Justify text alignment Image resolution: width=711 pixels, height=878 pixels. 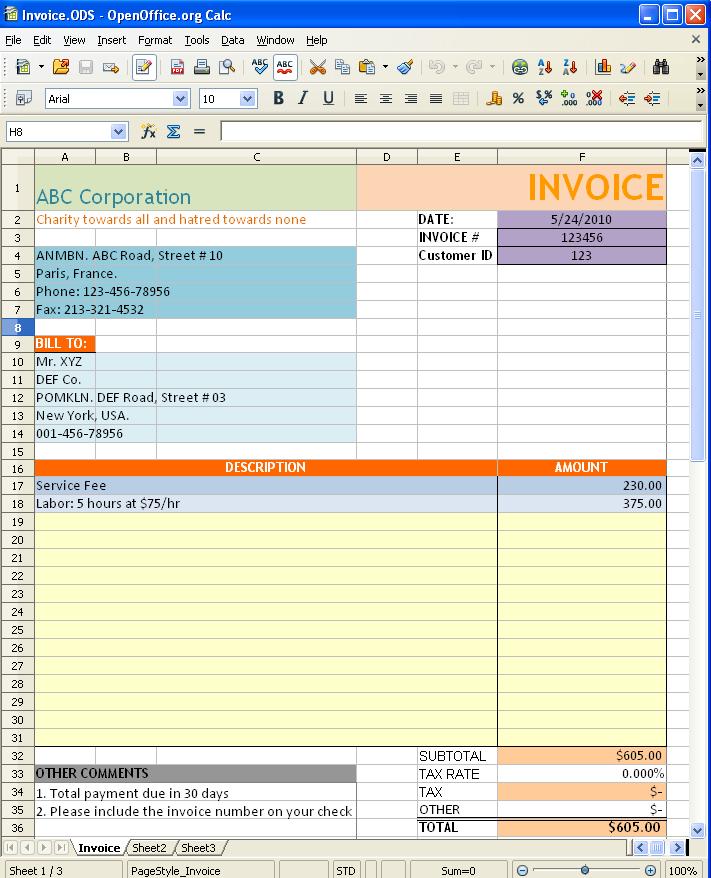tap(436, 99)
